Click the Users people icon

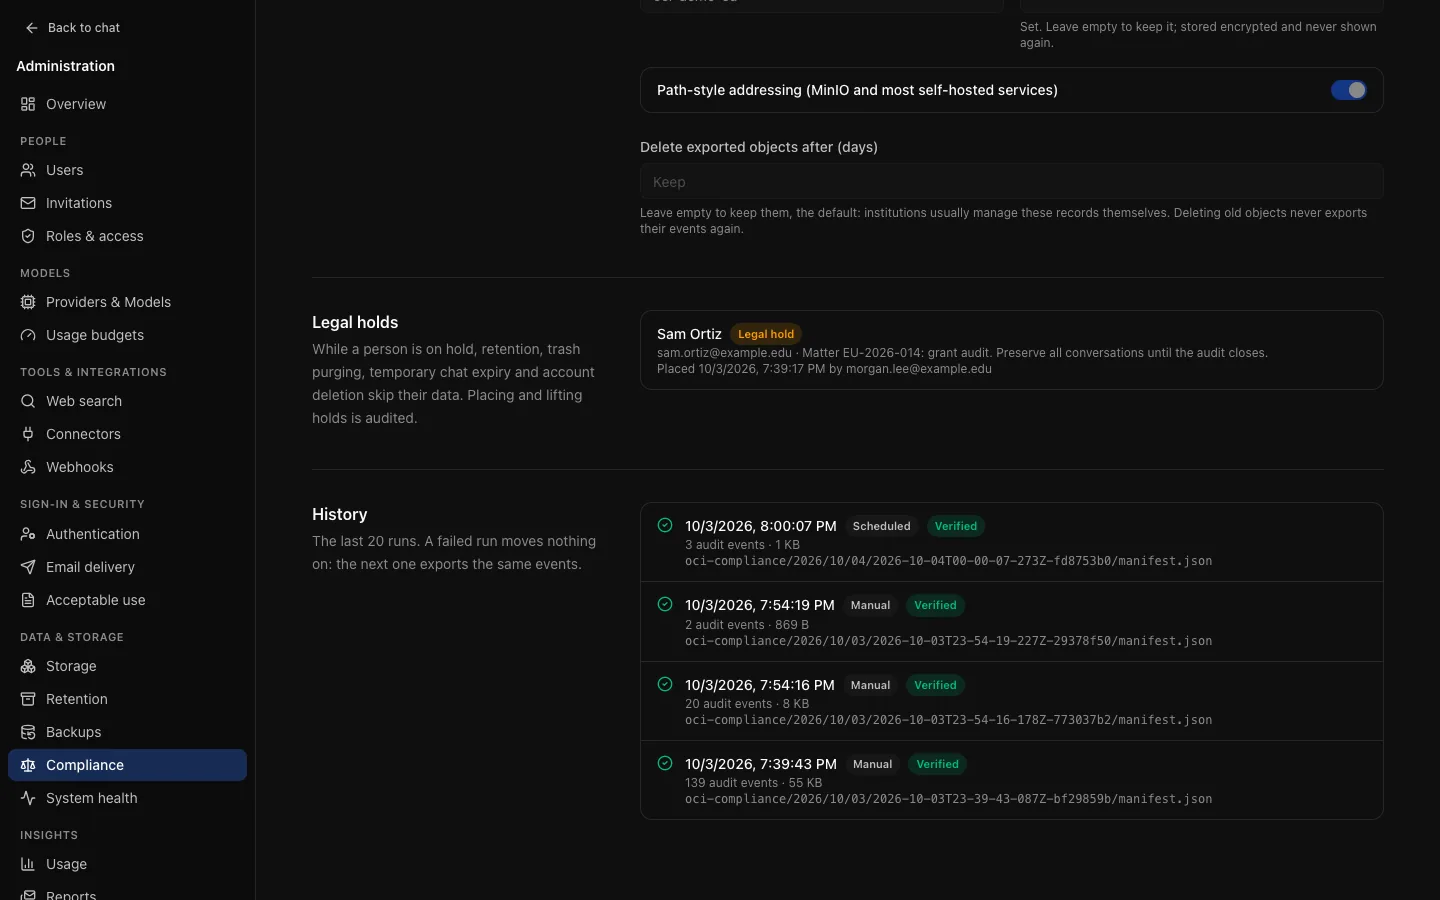point(28,170)
